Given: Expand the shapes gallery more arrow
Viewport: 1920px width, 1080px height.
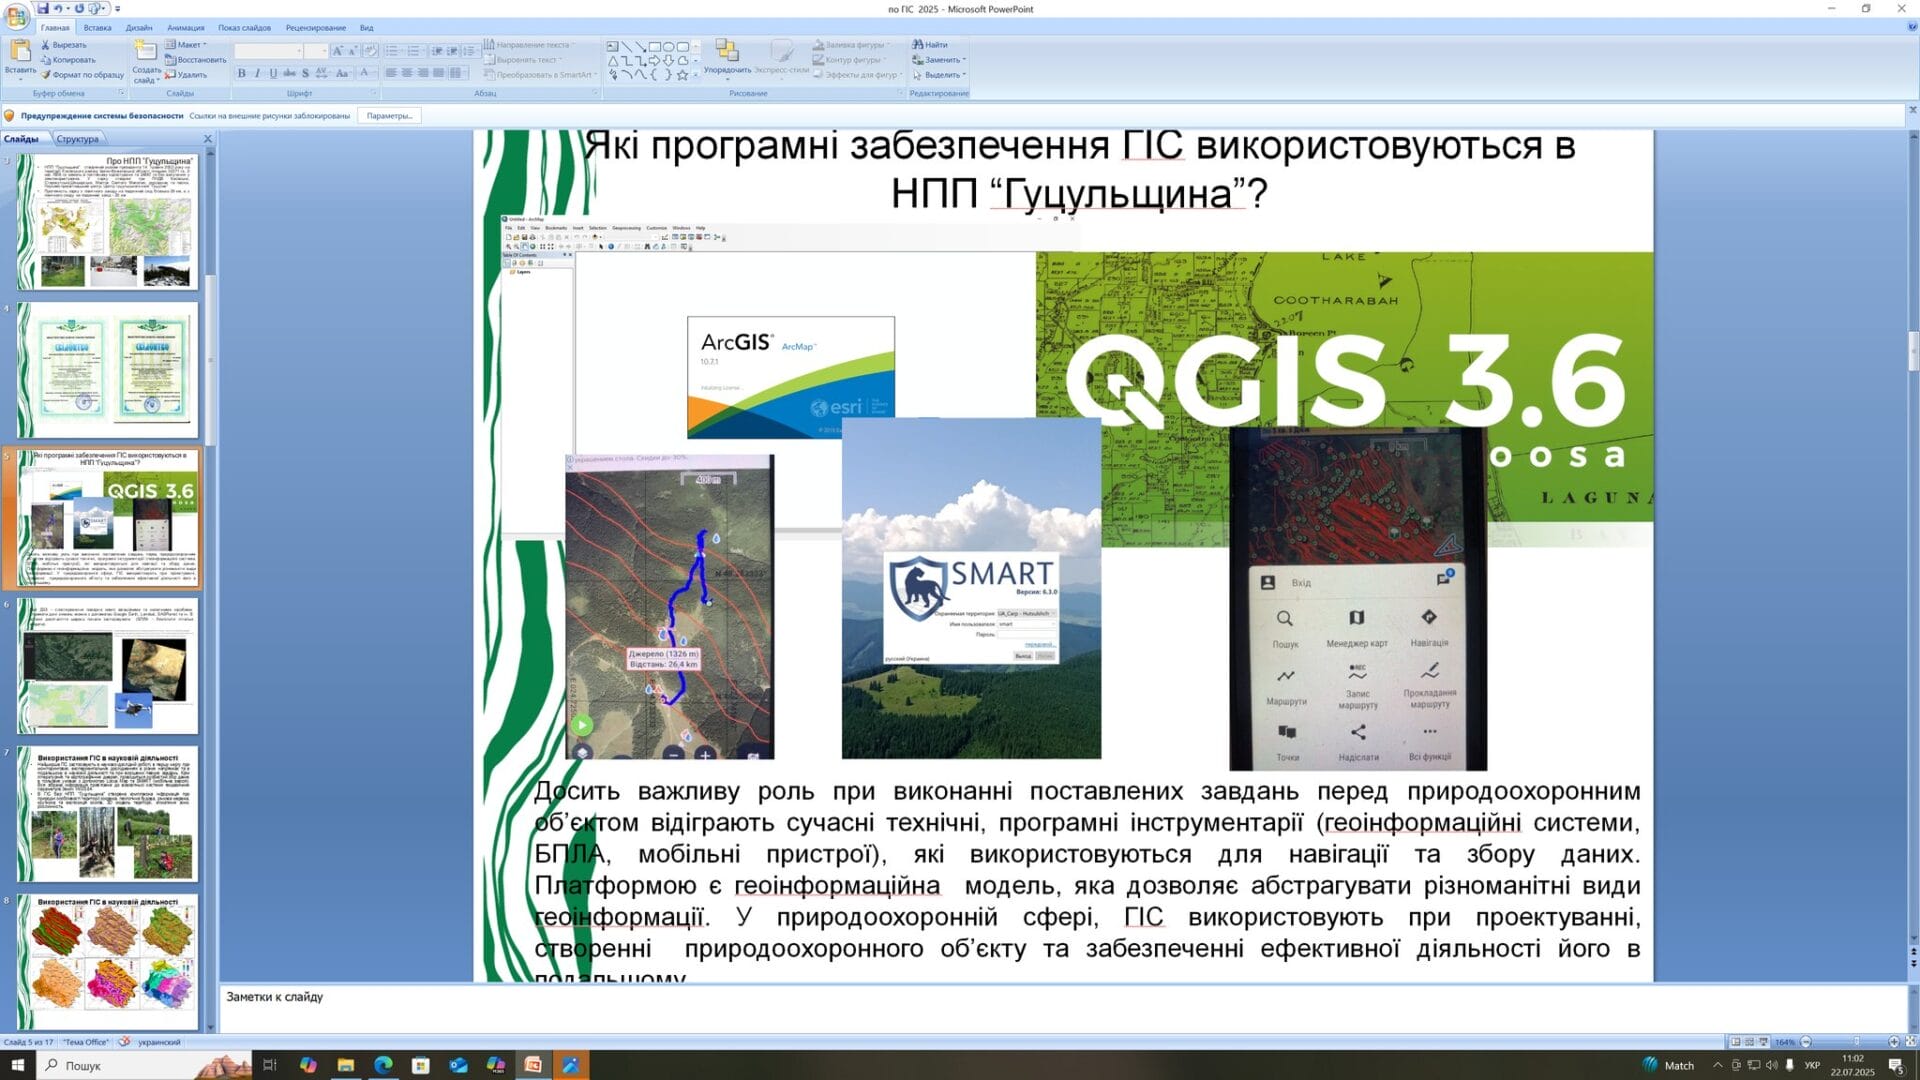Looking at the screenshot, I should [696, 75].
